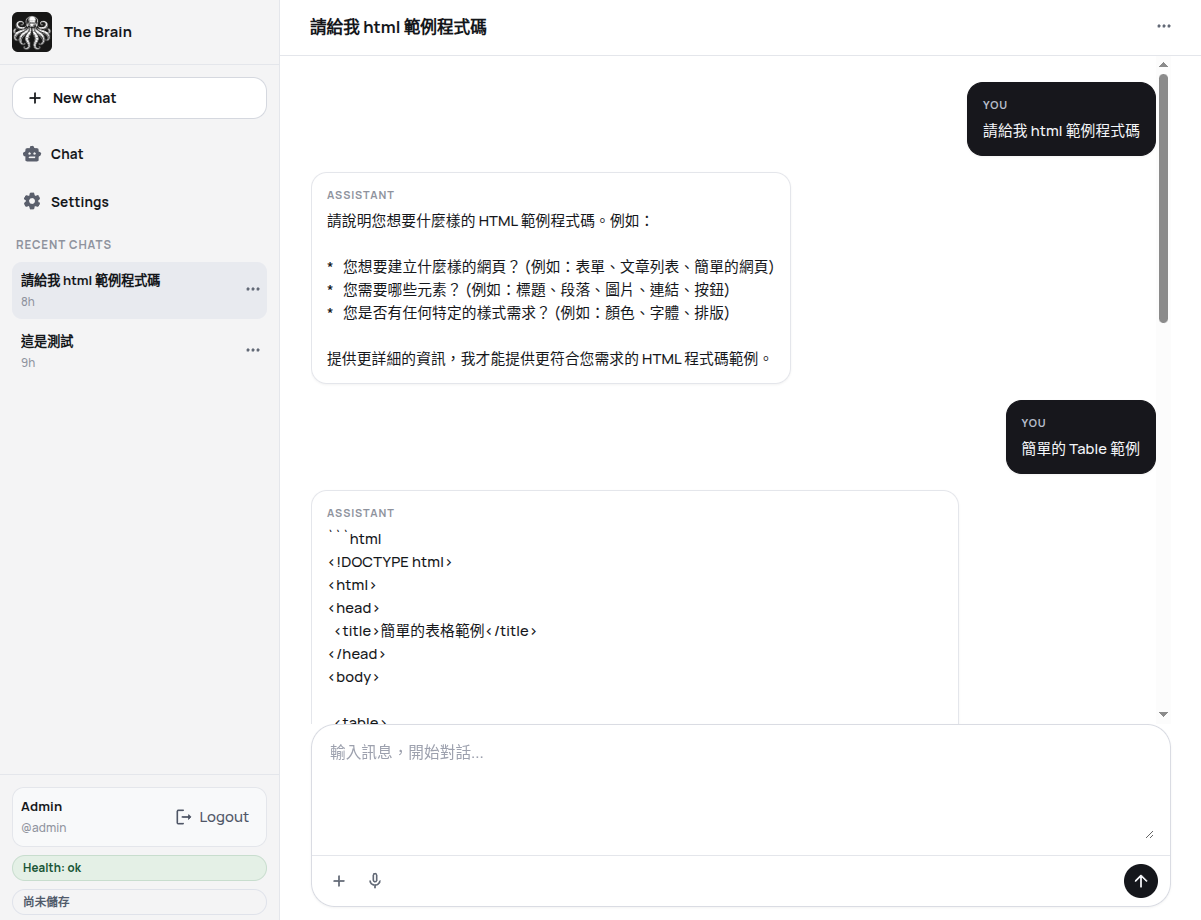Click the RECENT CHATS heading

coord(64,245)
